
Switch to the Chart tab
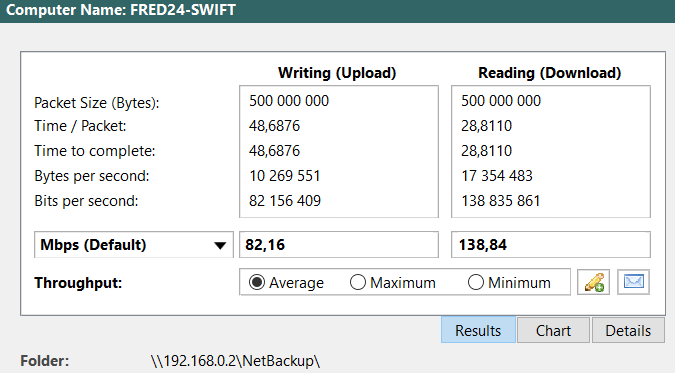(553, 330)
